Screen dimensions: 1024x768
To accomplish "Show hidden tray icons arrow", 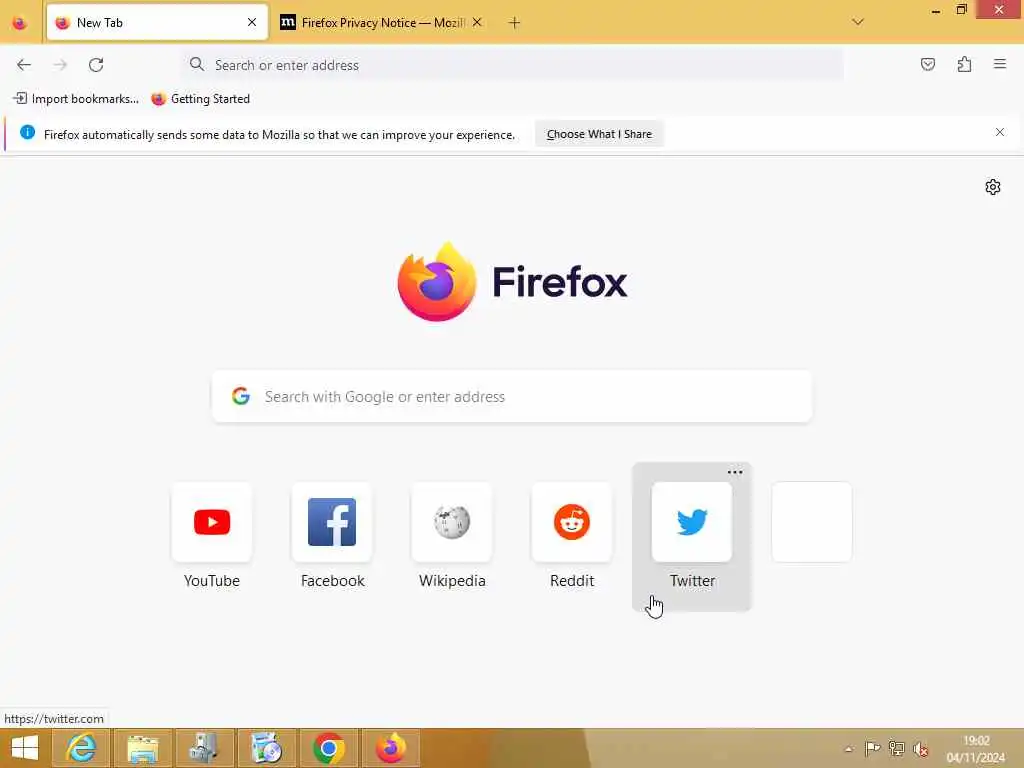I will coord(848,748).
